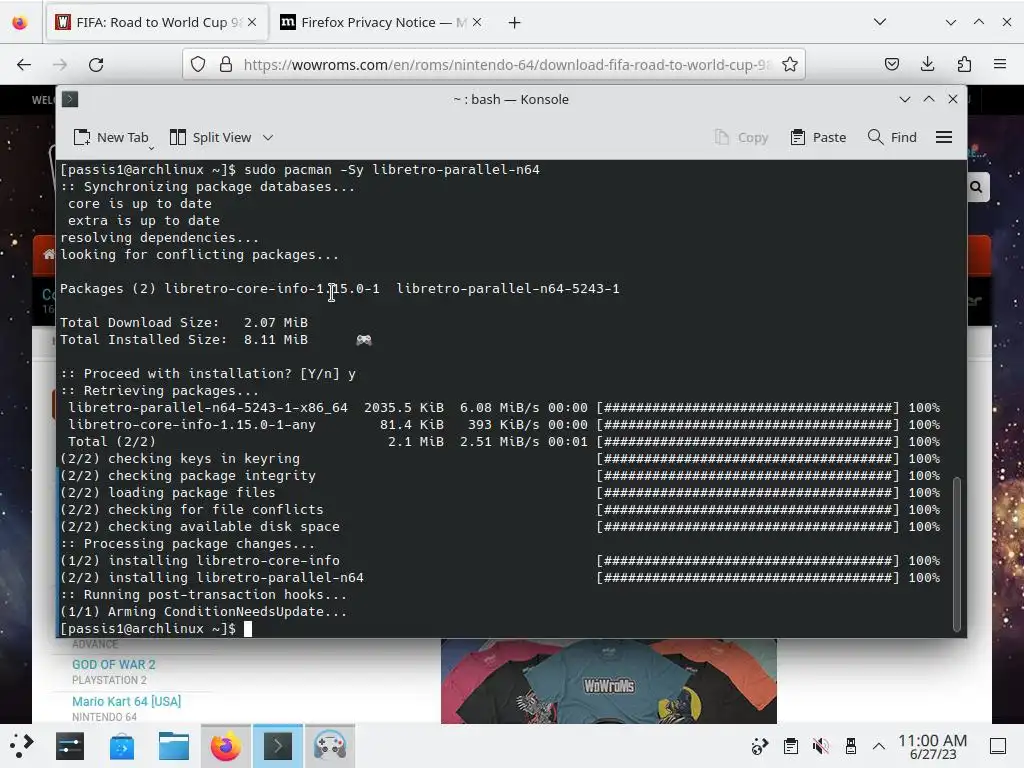Open a new Firefox tab
This screenshot has width=1024, height=768.
[515, 22]
